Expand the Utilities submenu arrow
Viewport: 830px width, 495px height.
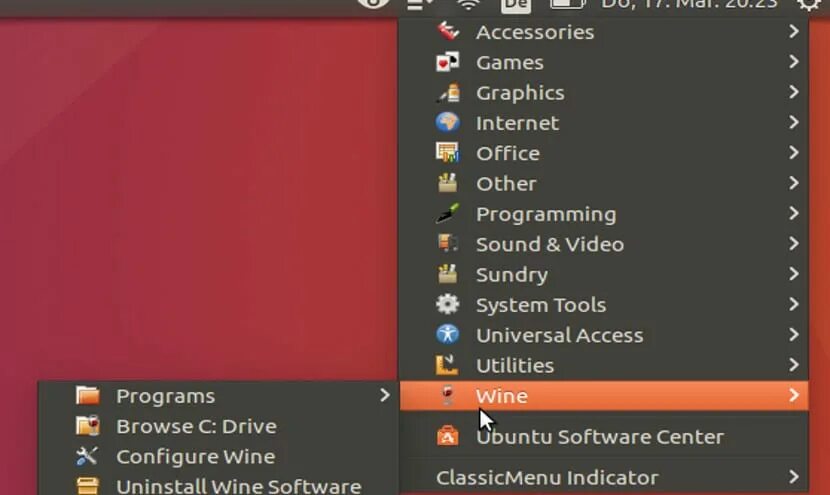pyautogui.click(x=793, y=365)
